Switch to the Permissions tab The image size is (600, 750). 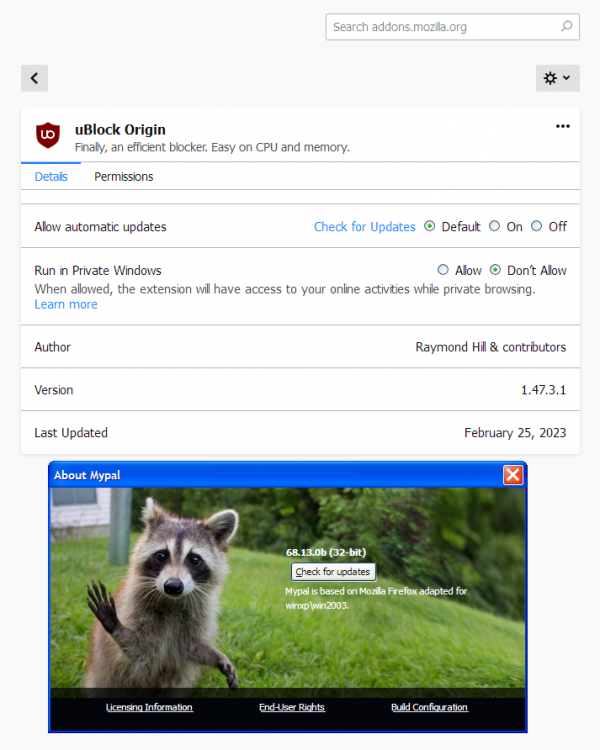[124, 177]
